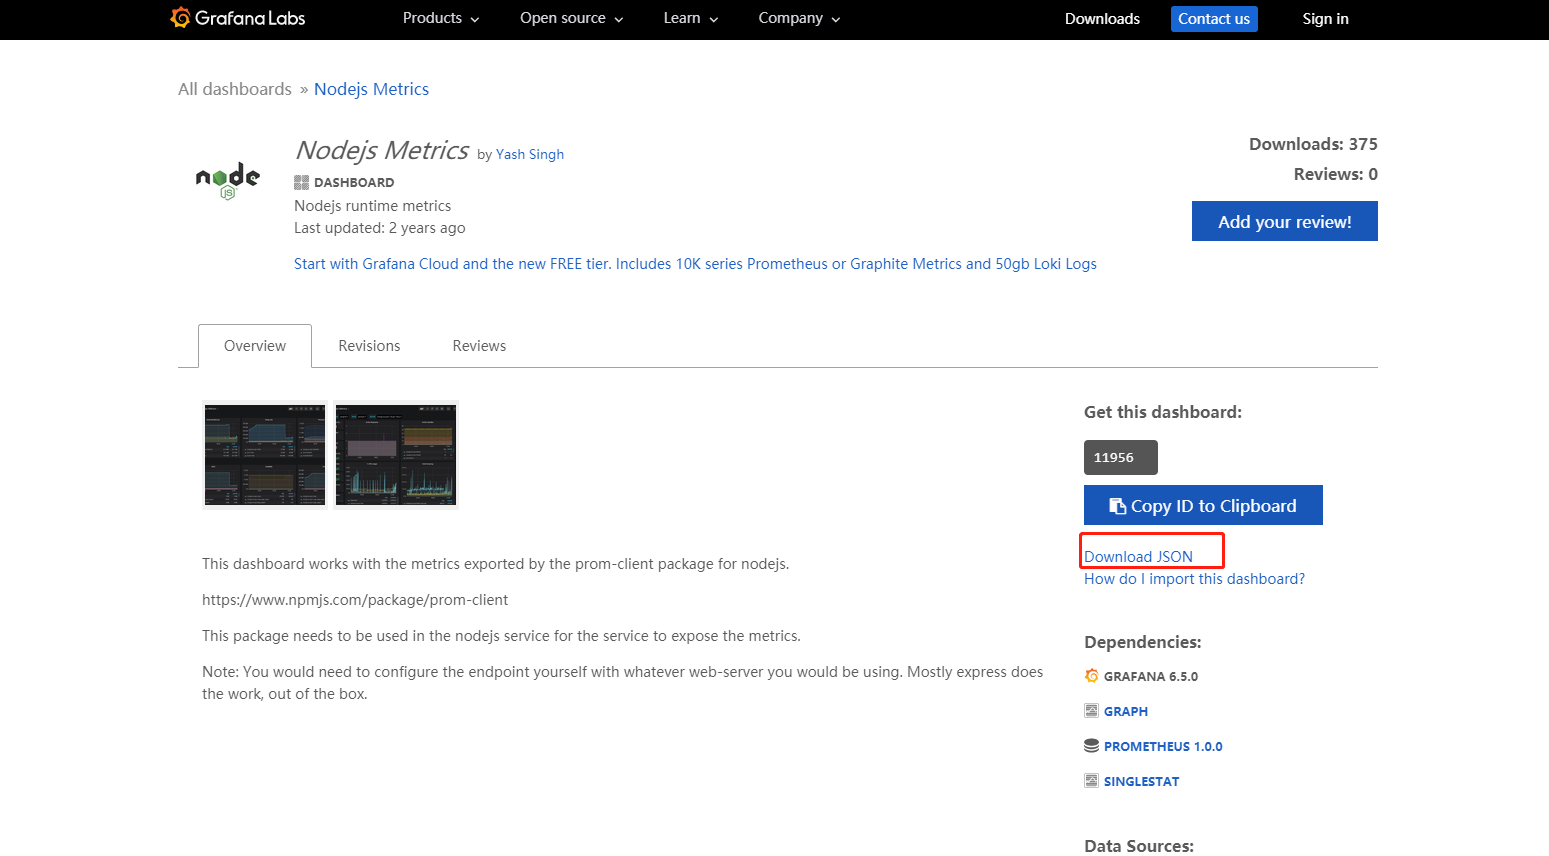This screenshot has height=856, width=1549.
Task: Click the Grafana icon next to GRAFANA 6.5.0
Action: (1091, 676)
